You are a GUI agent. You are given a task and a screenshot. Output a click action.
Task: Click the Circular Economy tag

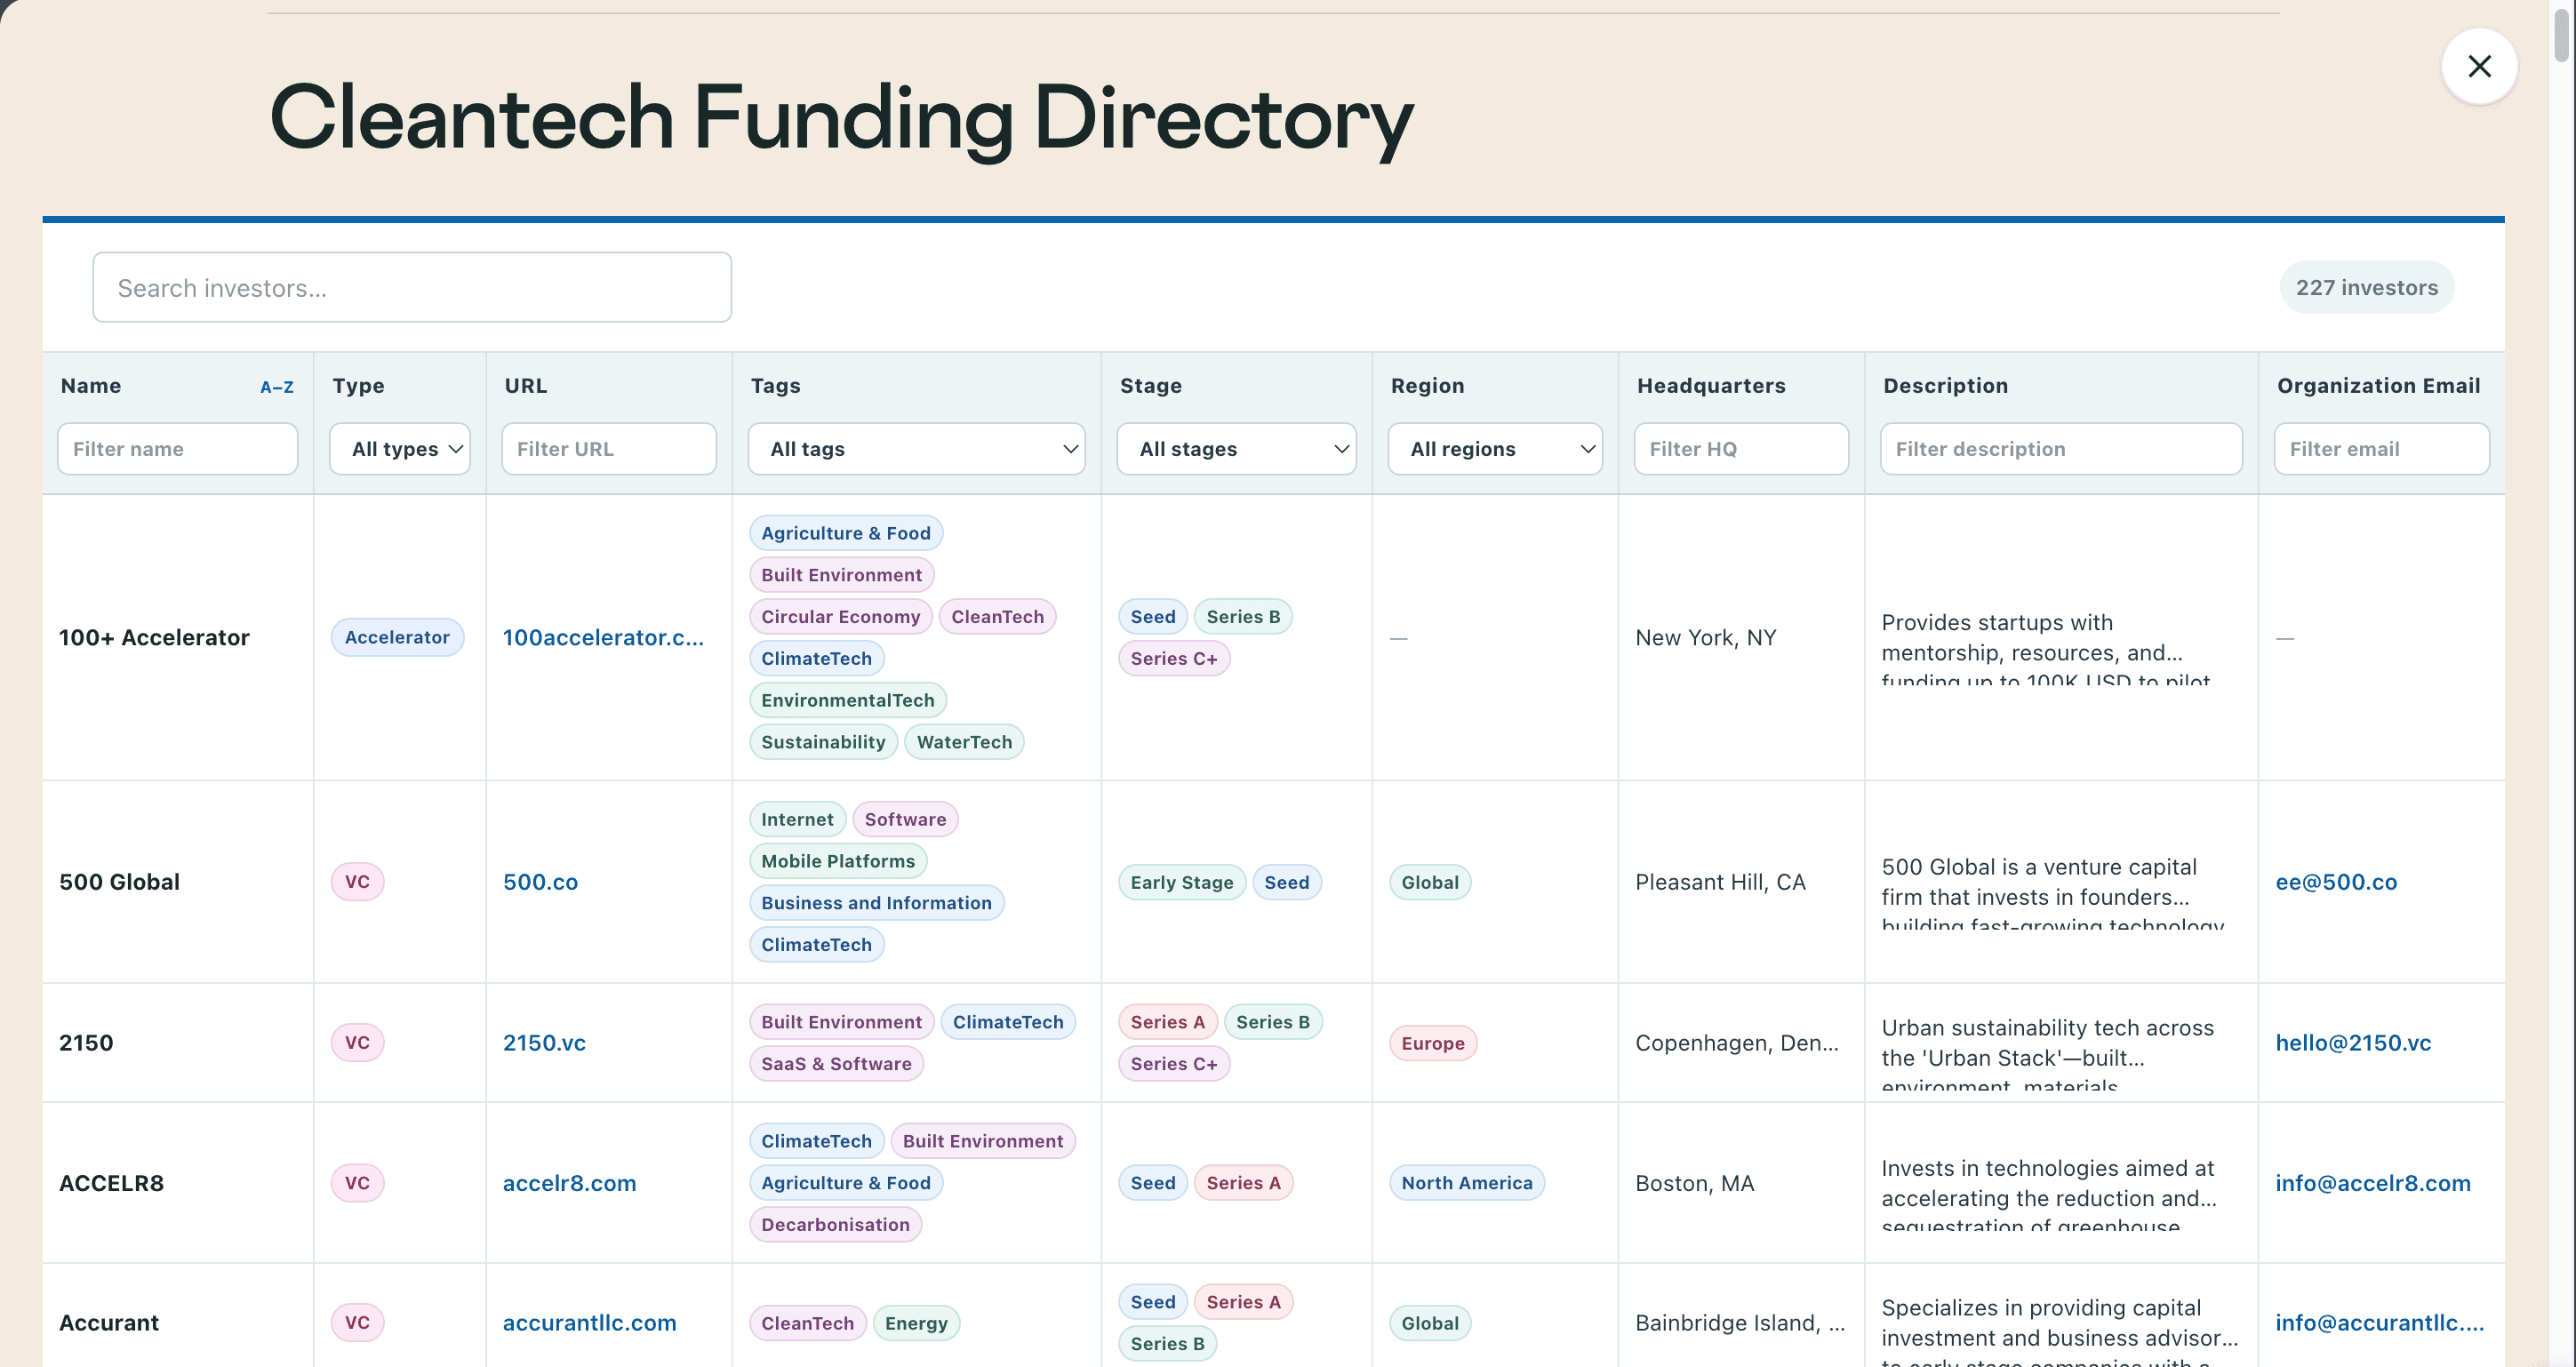click(x=840, y=617)
